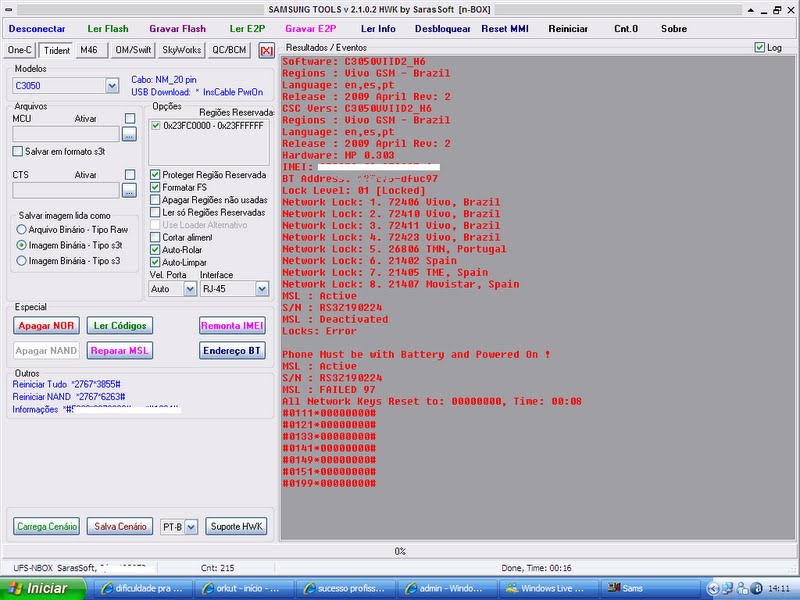
Task: Select 'Imagem Binária - Tipo s3t' radio
Action: 21,245
